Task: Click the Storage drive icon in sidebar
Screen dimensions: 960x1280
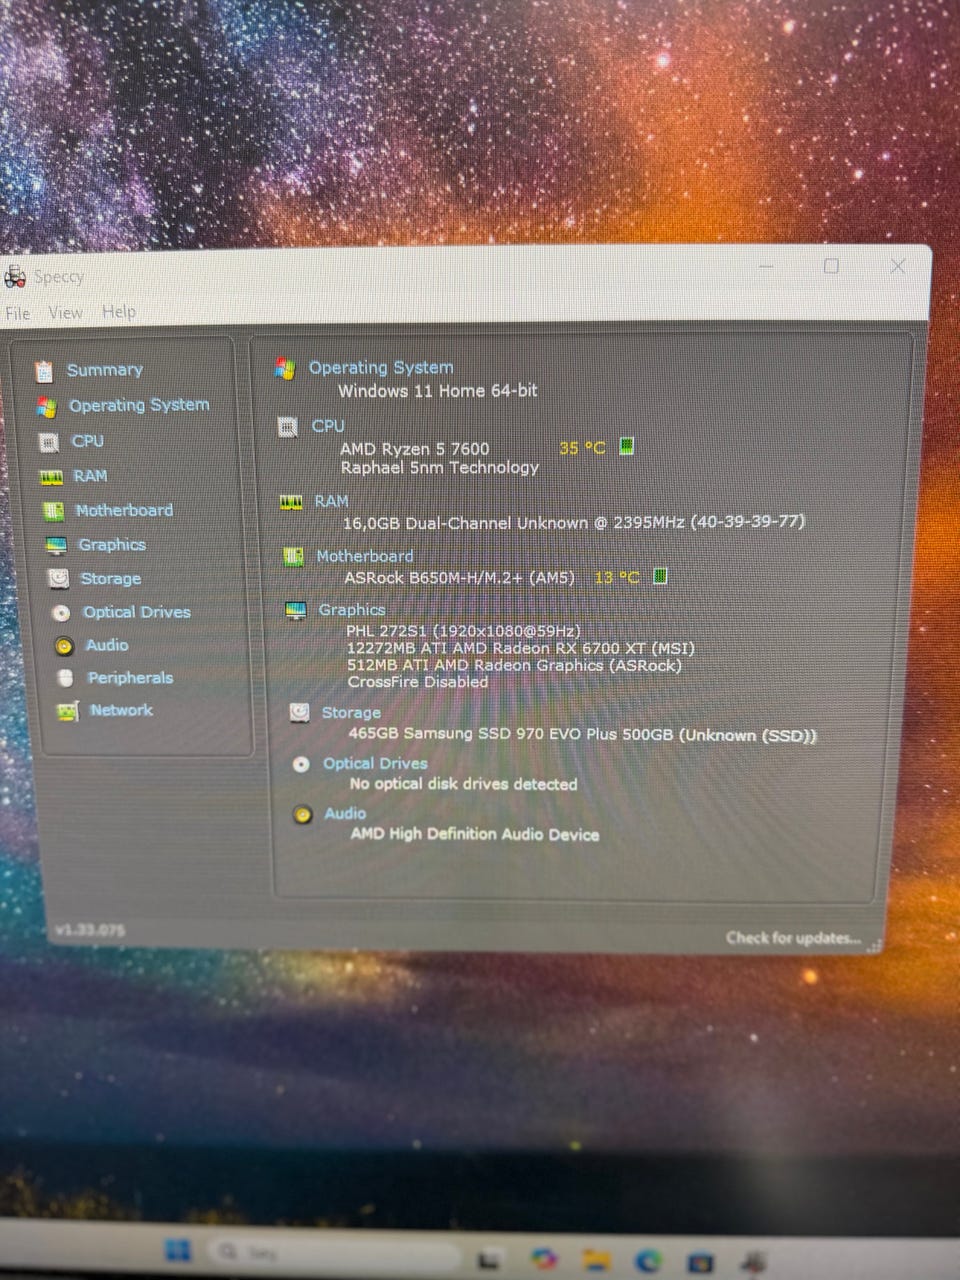Action: (59, 579)
